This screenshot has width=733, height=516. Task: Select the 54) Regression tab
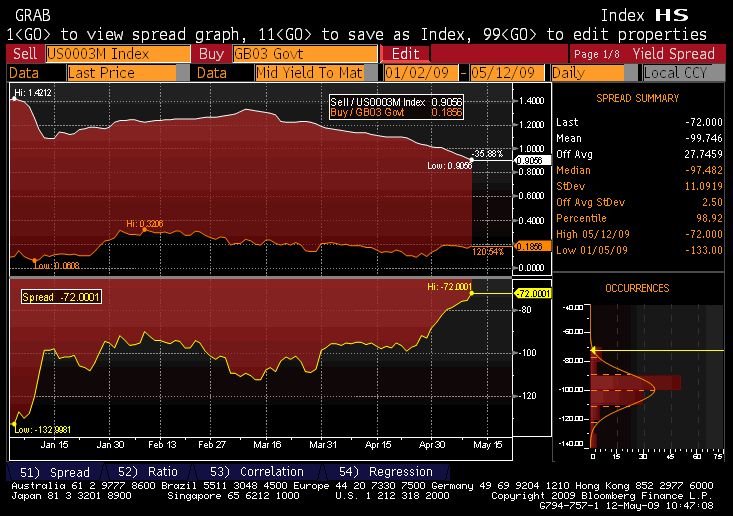tap(386, 472)
